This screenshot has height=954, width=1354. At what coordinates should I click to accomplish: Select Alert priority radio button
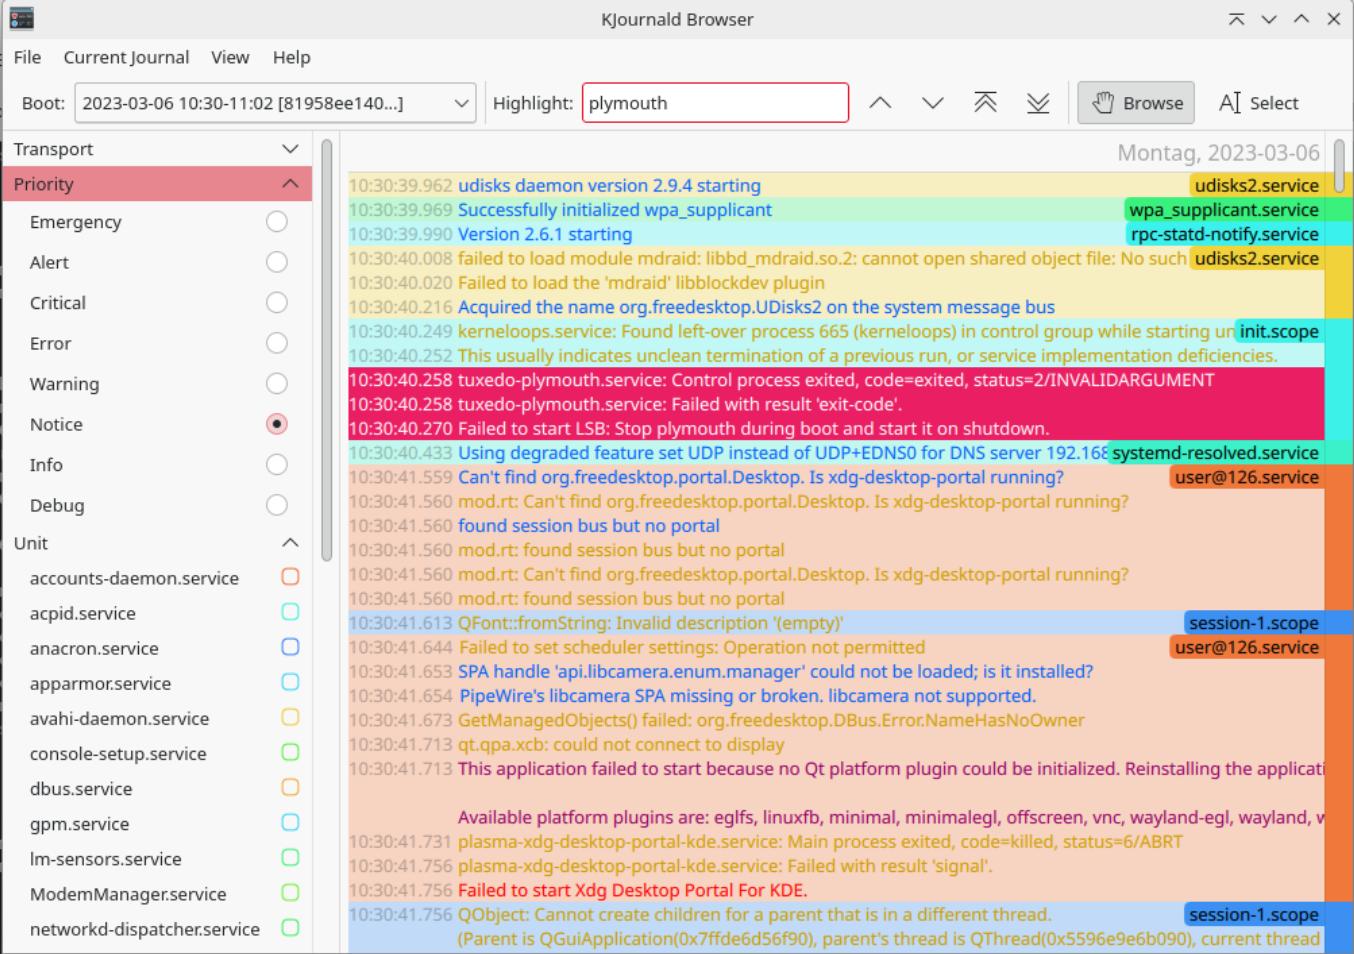coord(277,262)
